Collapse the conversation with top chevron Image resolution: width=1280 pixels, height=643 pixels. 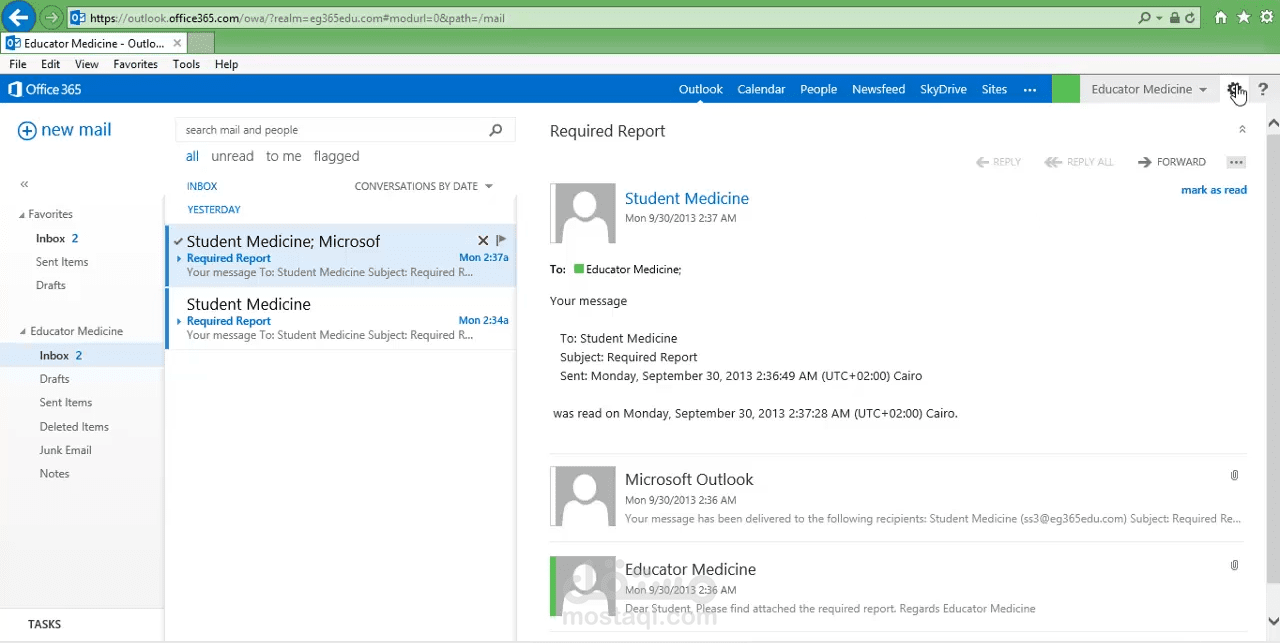(x=1242, y=129)
